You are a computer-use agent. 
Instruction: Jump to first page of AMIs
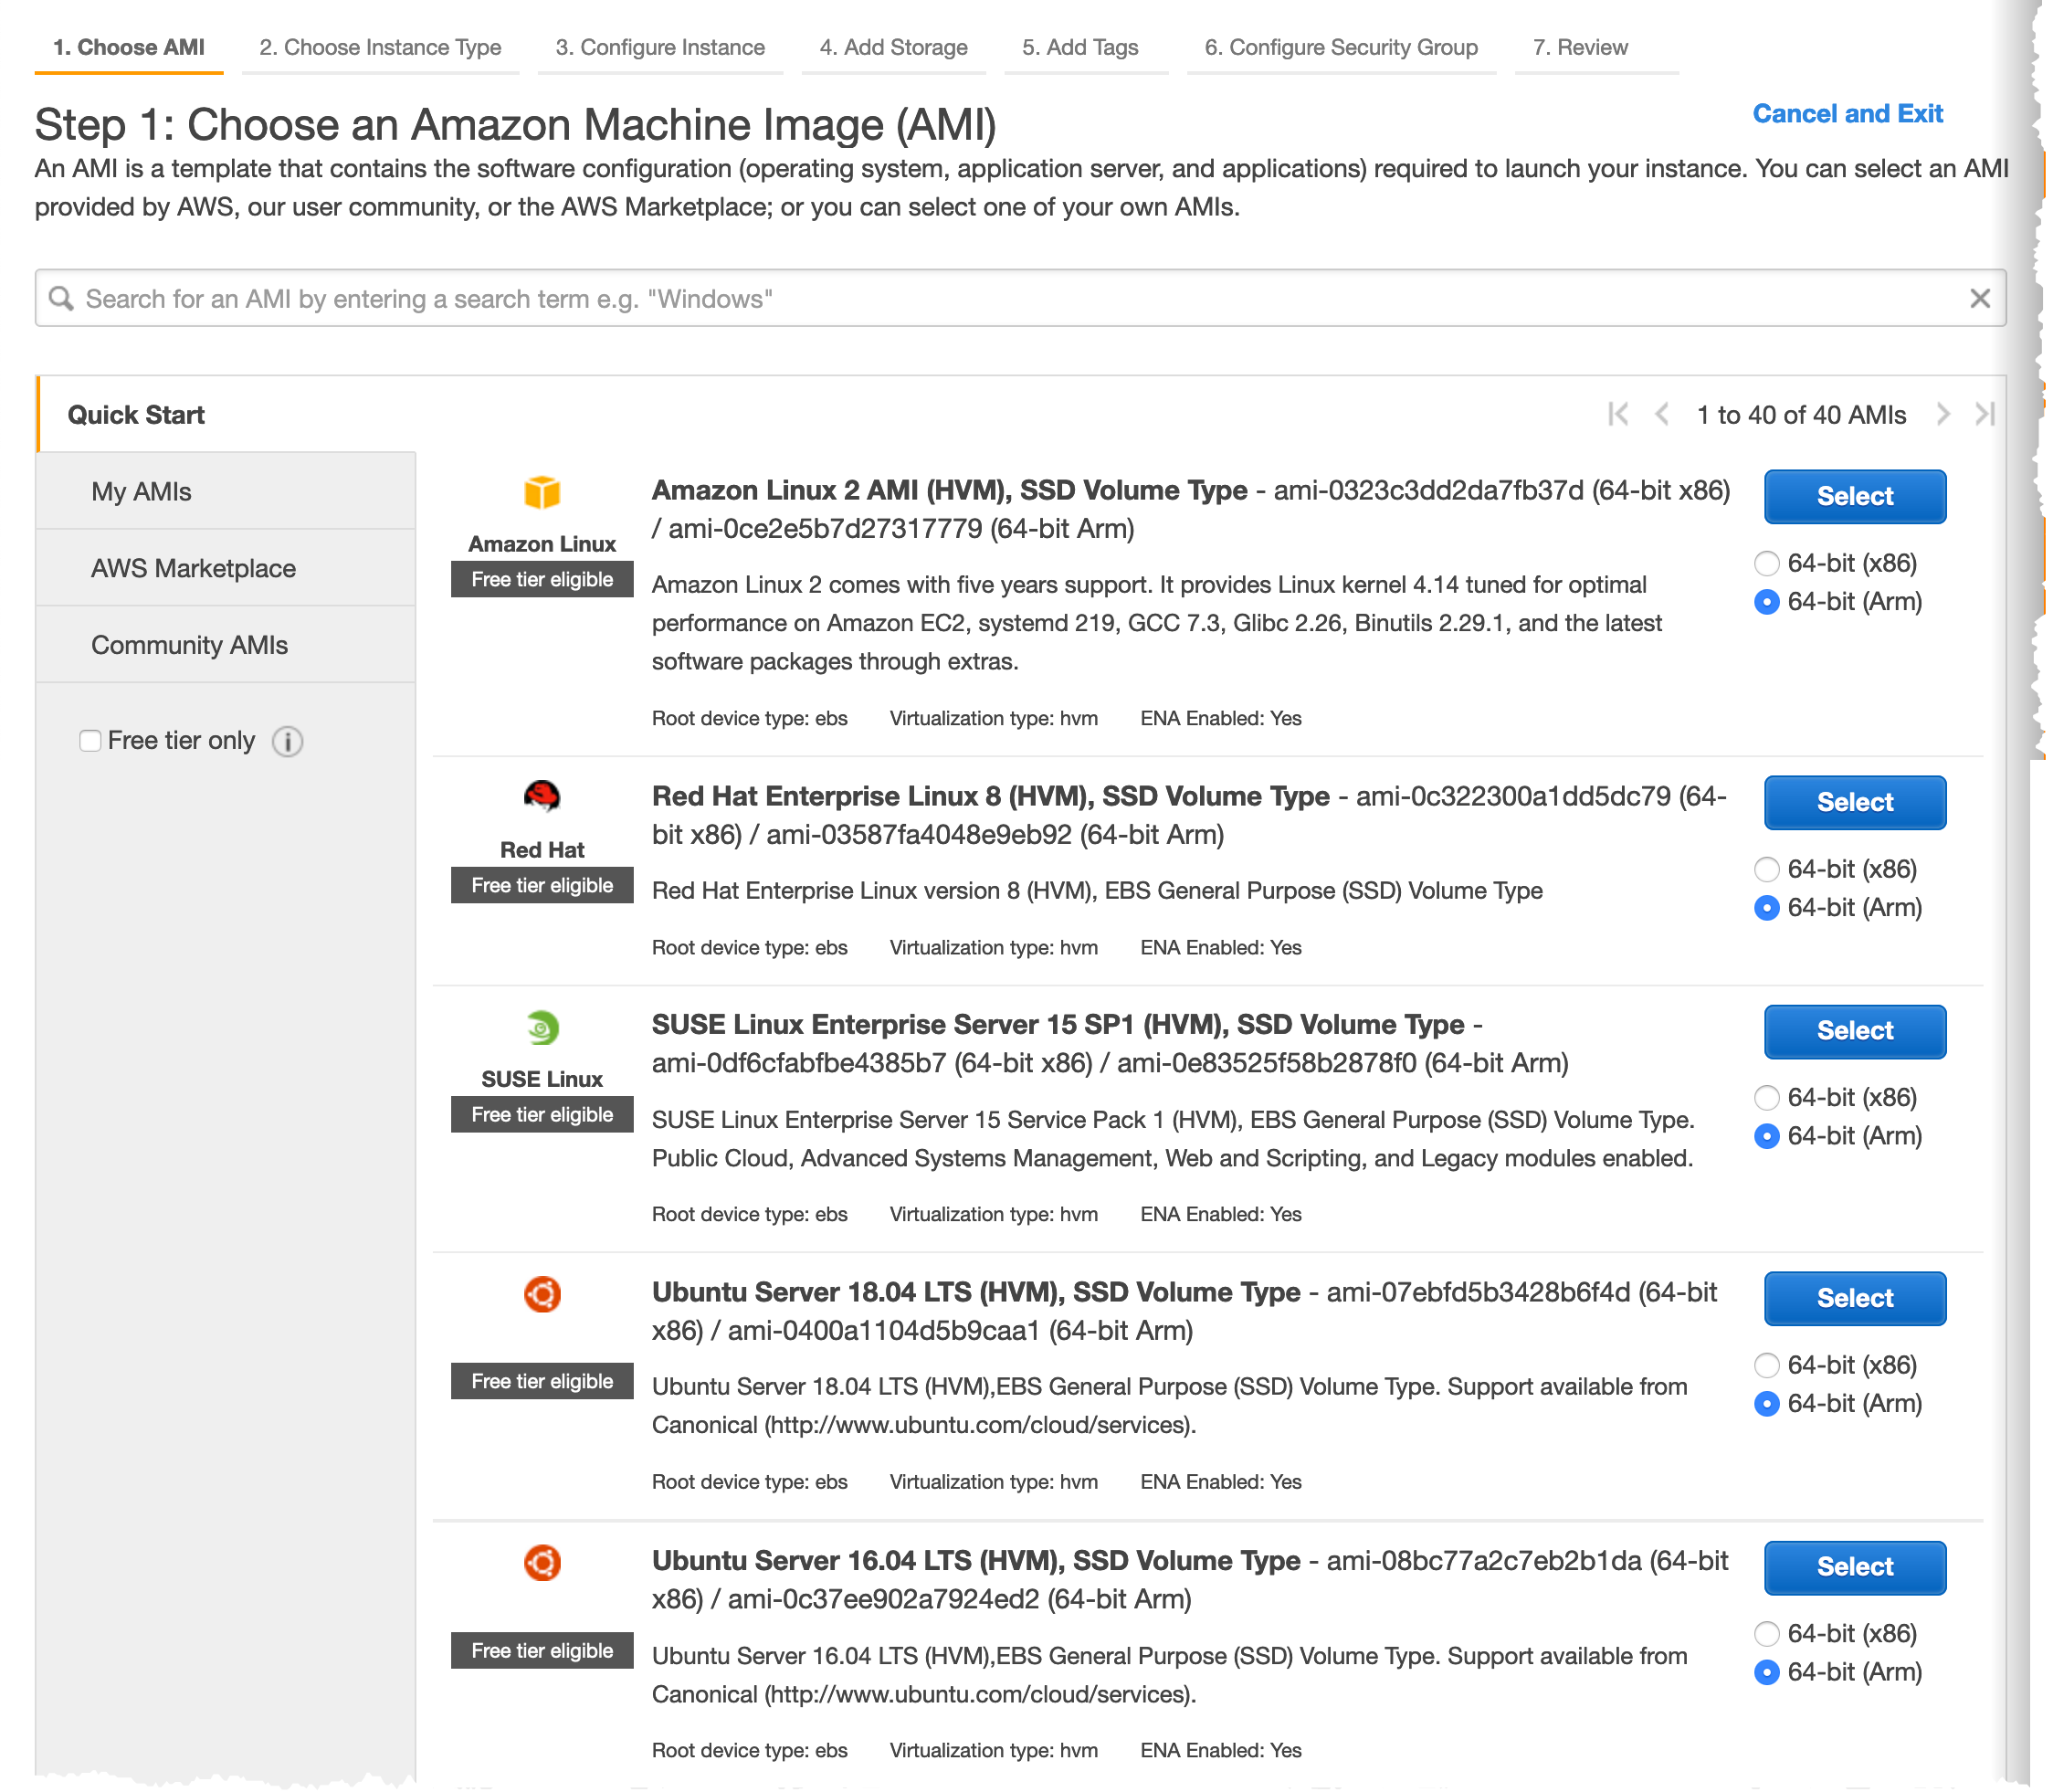click(x=1618, y=414)
